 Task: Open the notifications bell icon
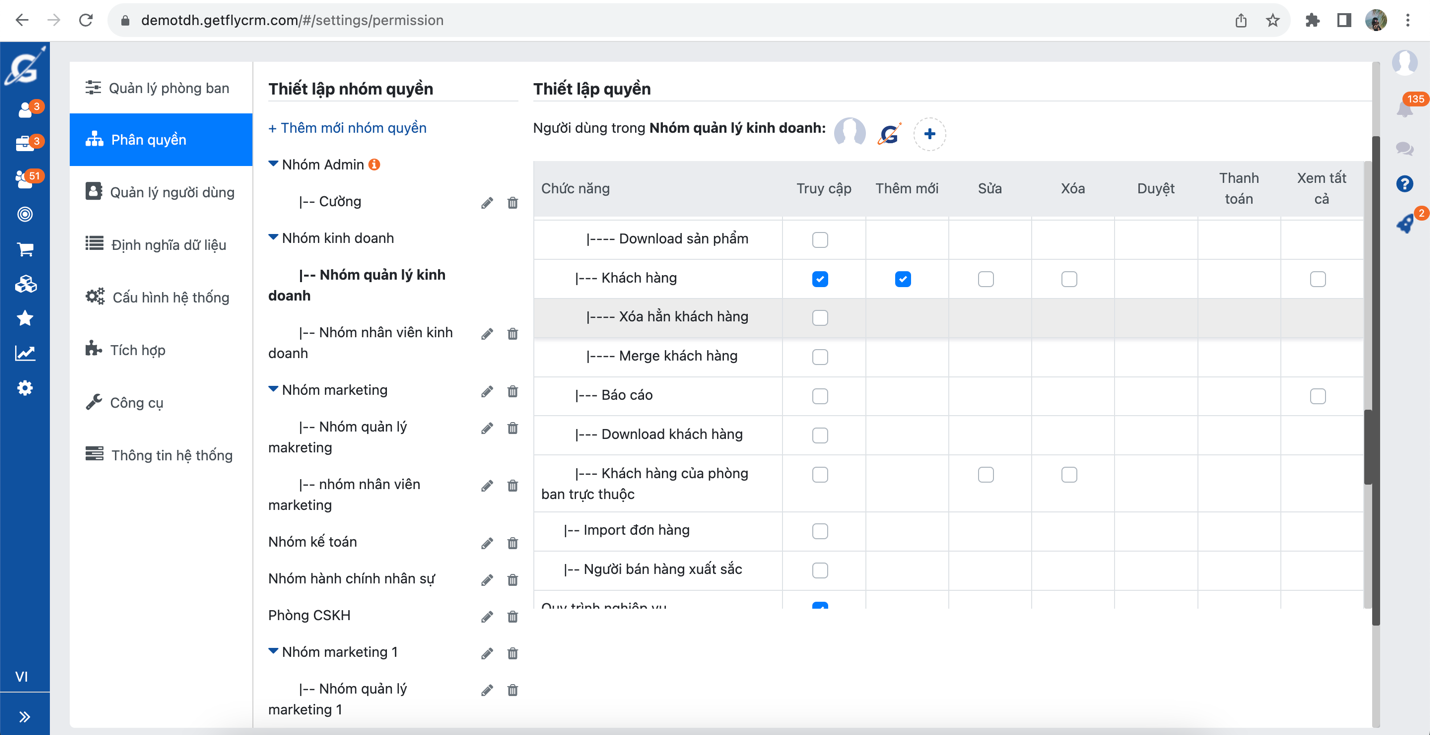[x=1405, y=109]
